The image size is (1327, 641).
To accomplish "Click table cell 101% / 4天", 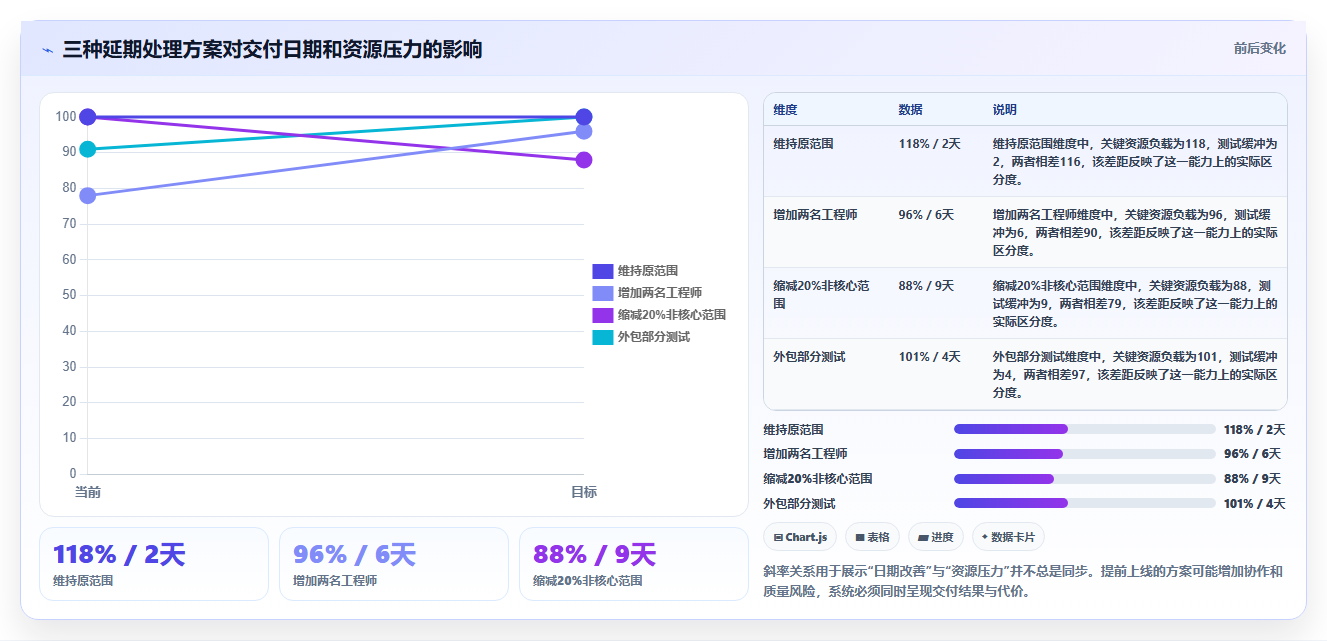I will tap(929, 357).
